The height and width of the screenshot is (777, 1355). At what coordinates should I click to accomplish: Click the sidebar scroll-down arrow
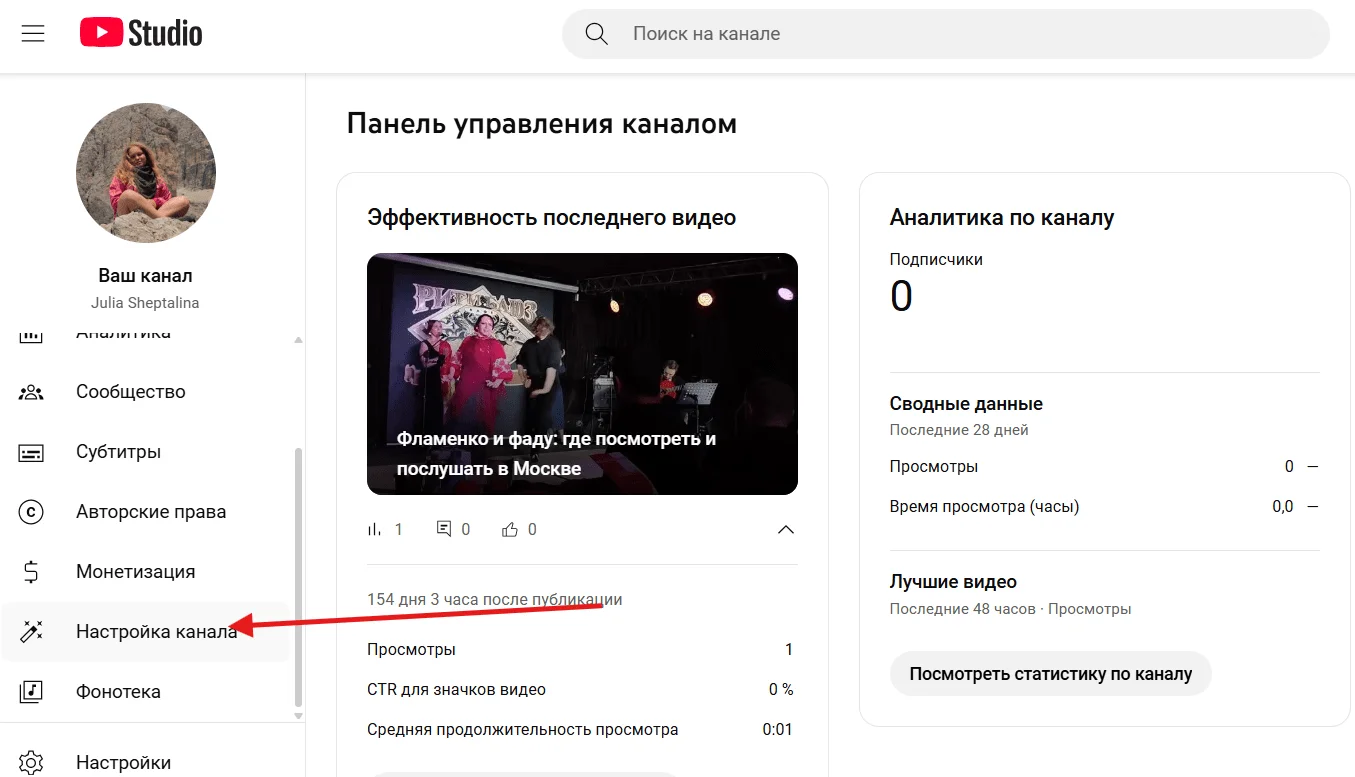click(298, 715)
